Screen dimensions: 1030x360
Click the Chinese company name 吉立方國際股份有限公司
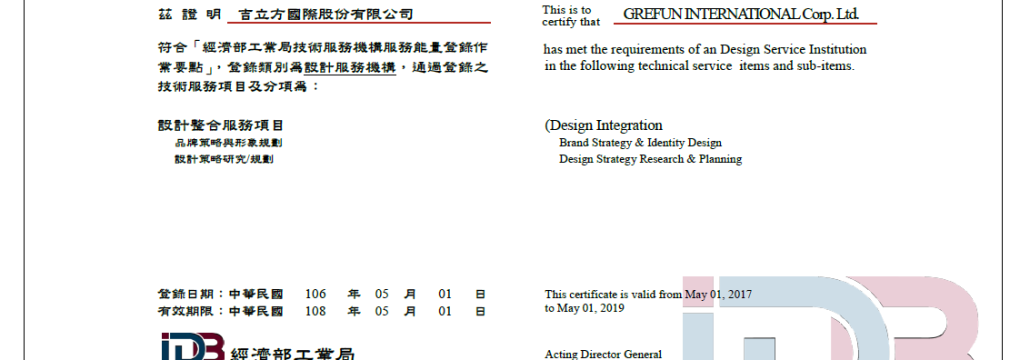pyautogui.click(x=326, y=14)
